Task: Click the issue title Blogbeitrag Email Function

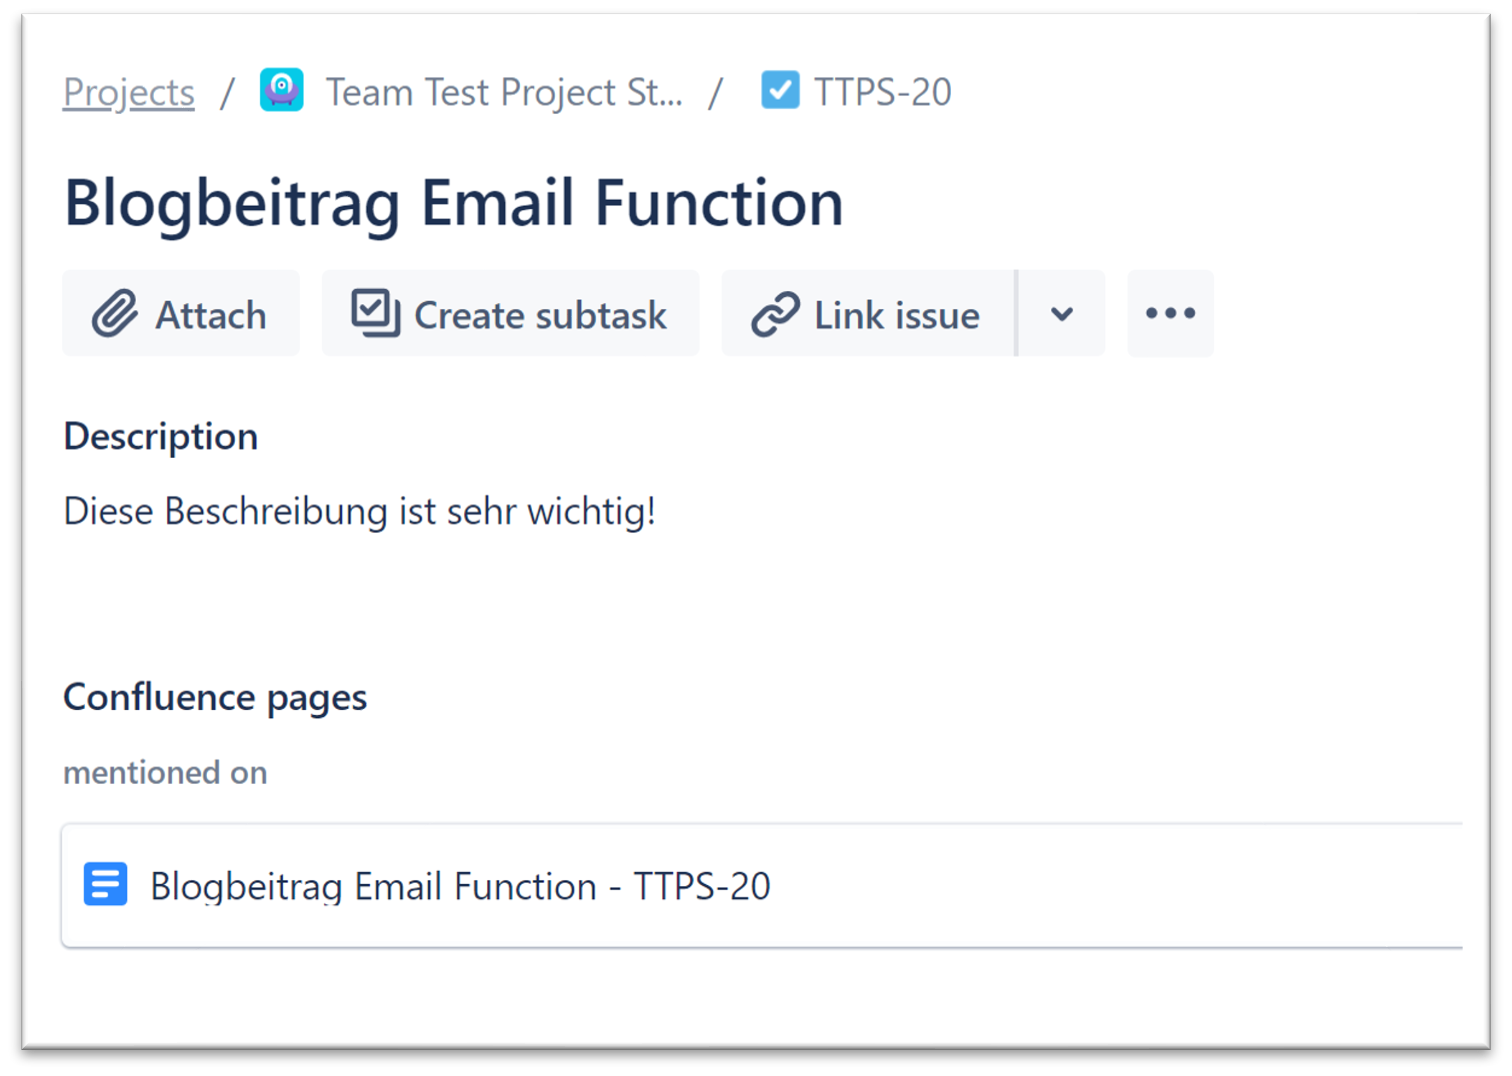Action: [x=453, y=203]
